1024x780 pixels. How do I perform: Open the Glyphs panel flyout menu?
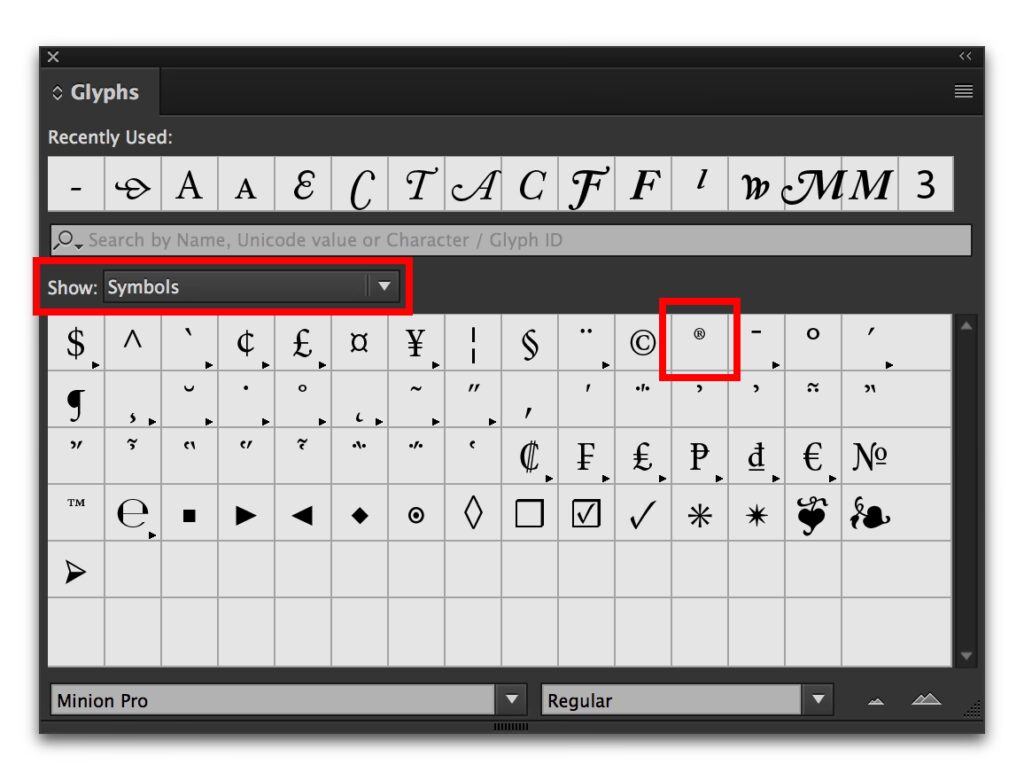tap(963, 92)
